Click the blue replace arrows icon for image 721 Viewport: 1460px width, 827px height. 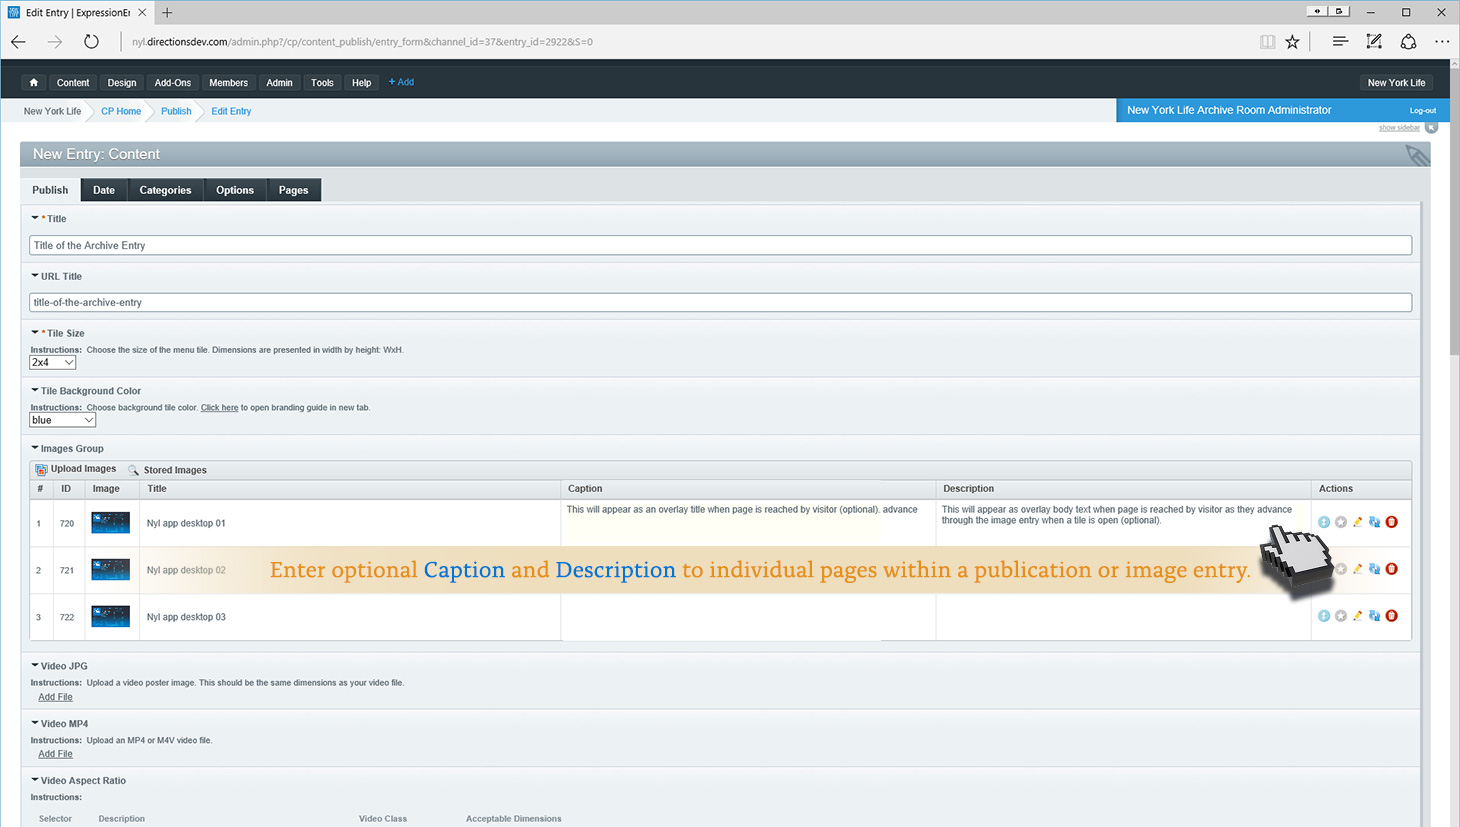pyautogui.click(x=1374, y=569)
